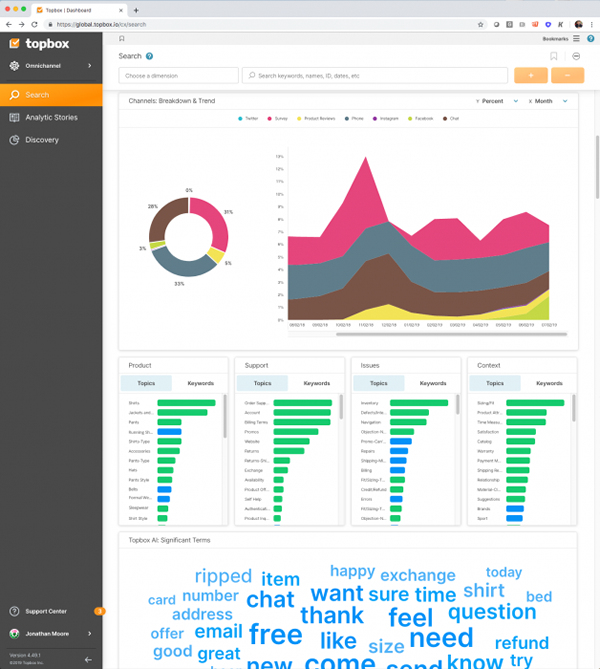Switch to Keywords tab in Issues panel
The image size is (600, 669).
432,383
